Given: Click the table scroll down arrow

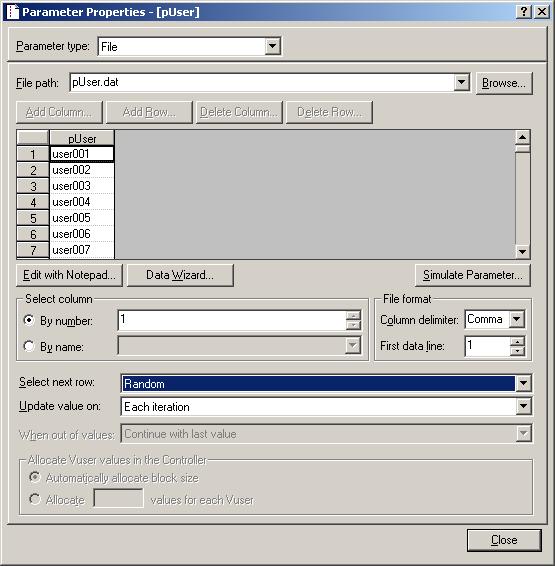Looking at the screenshot, I should (522, 251).
